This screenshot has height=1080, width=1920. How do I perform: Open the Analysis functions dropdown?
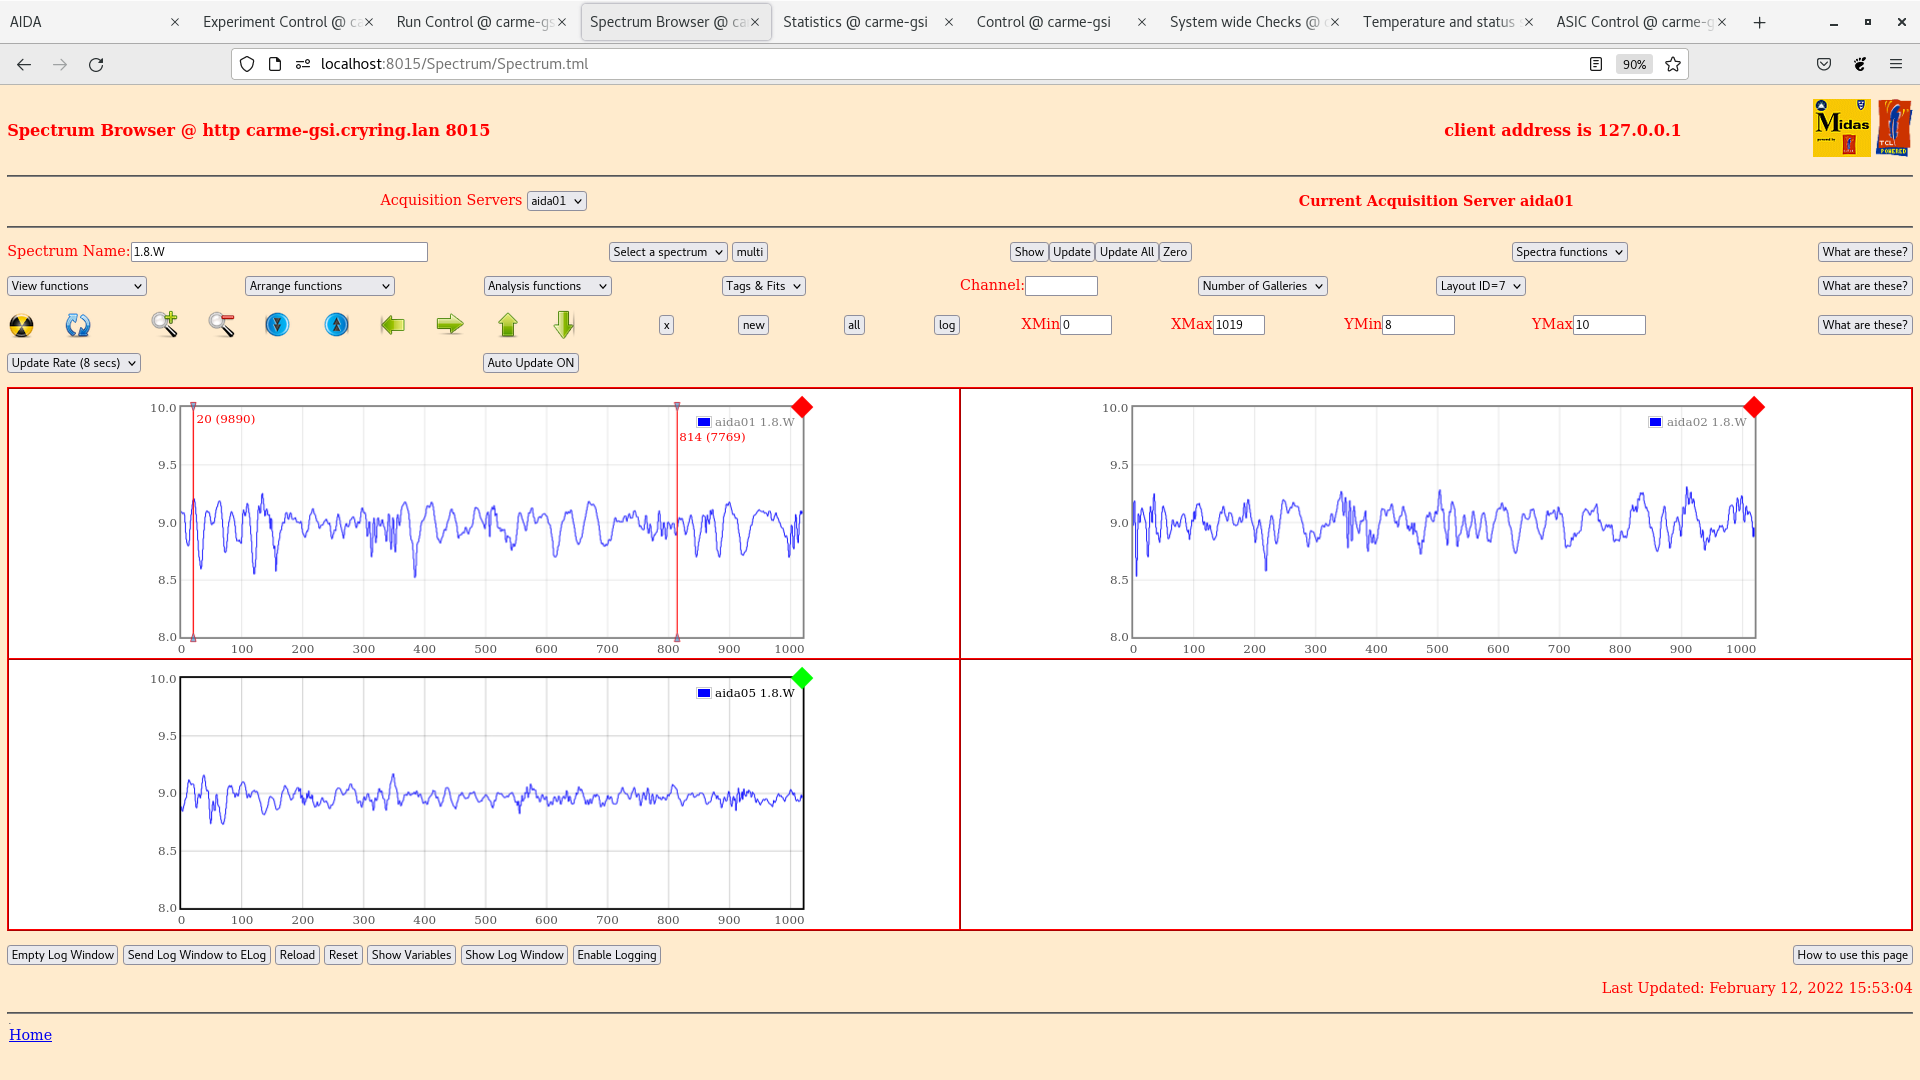tap(546, 286)
